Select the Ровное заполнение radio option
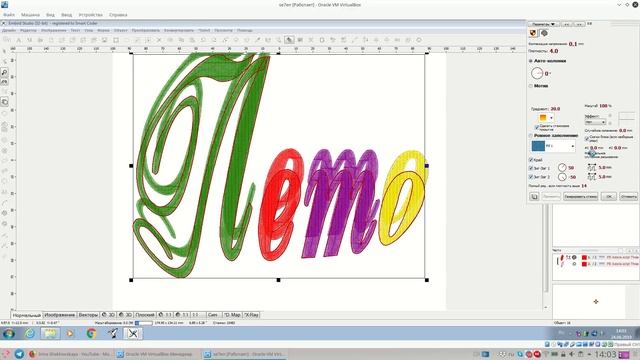This screenshot has width=640, height=360. click(x=531, y=136)
